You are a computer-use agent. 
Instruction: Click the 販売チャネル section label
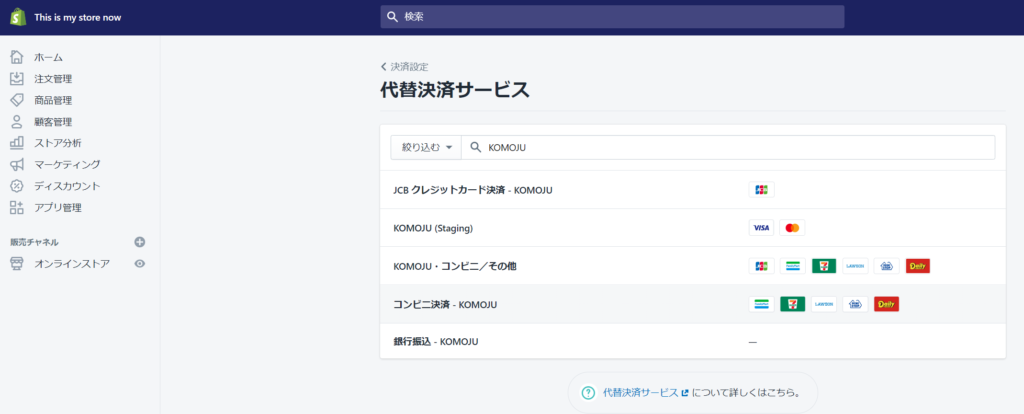tap(35, 242)
